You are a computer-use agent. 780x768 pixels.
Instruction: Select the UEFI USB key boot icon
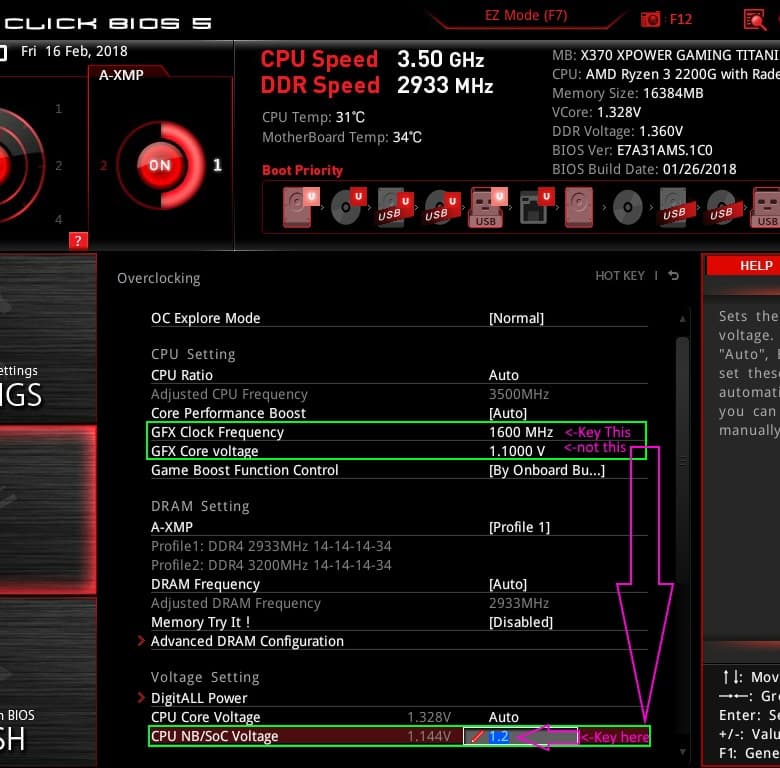pyautogui.click(x=488, y=207)
